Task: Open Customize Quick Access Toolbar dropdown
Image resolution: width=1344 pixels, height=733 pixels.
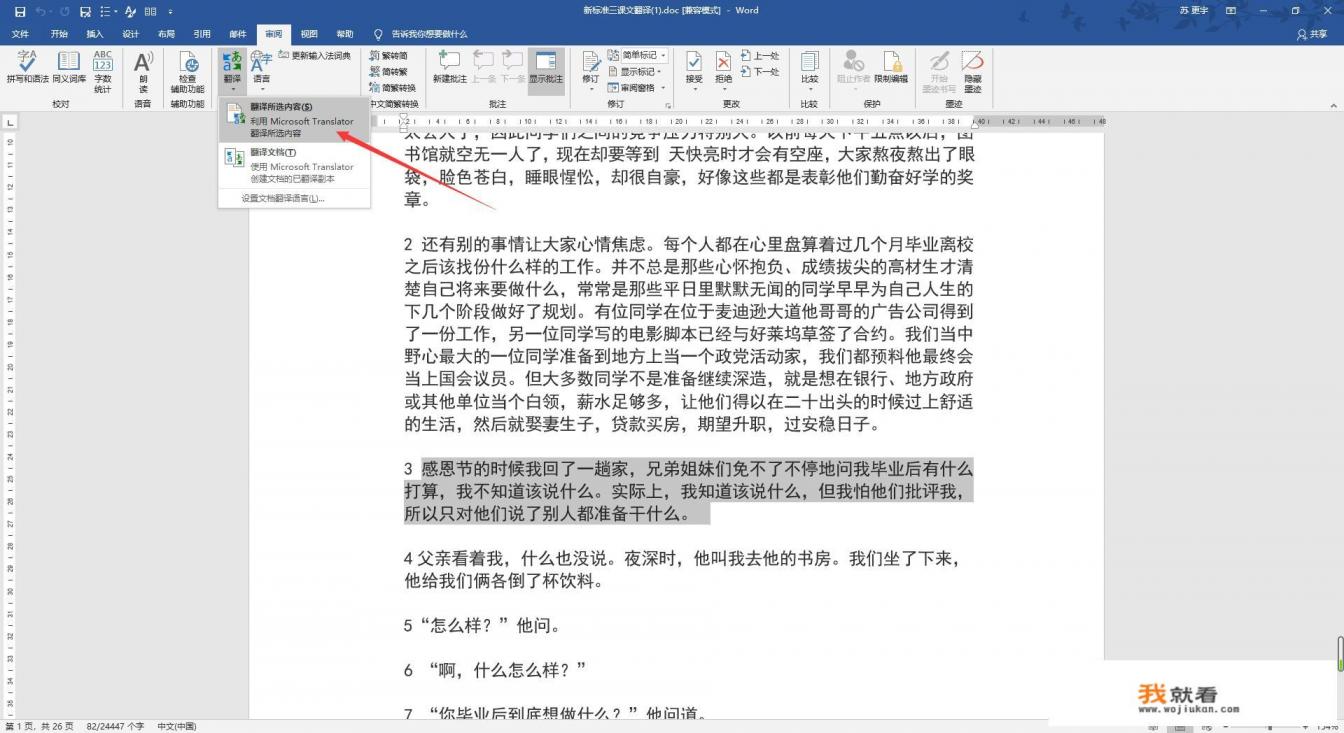Action: pos(170,11)
